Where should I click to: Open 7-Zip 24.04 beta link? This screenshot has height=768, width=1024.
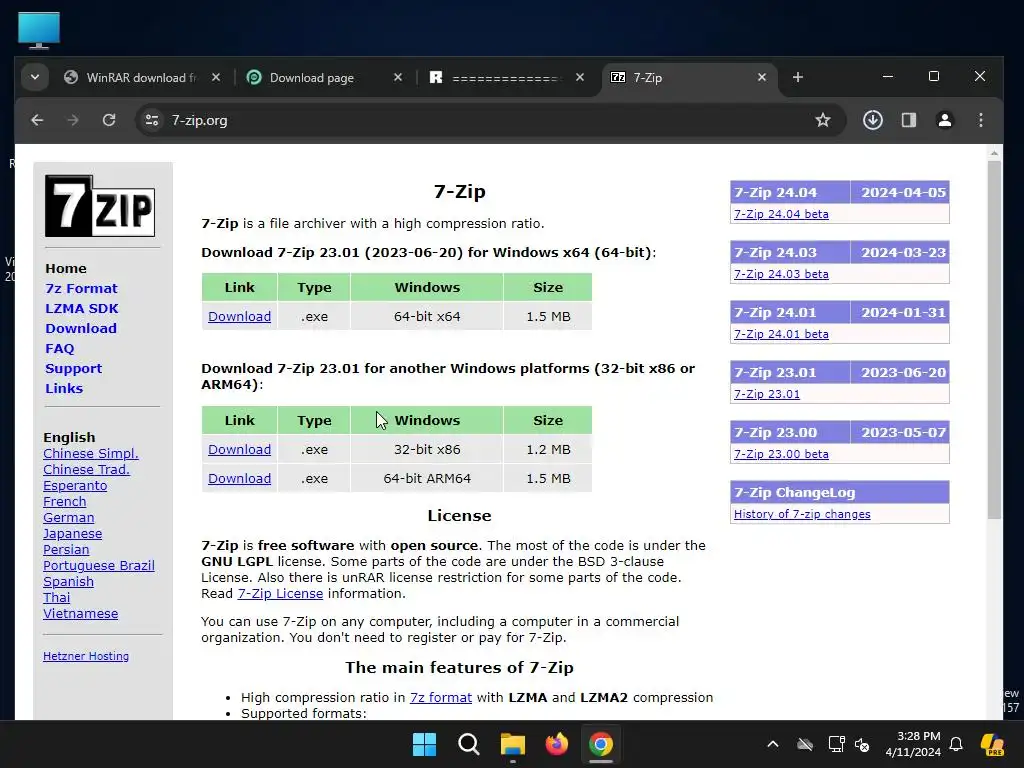click(781, 214)
